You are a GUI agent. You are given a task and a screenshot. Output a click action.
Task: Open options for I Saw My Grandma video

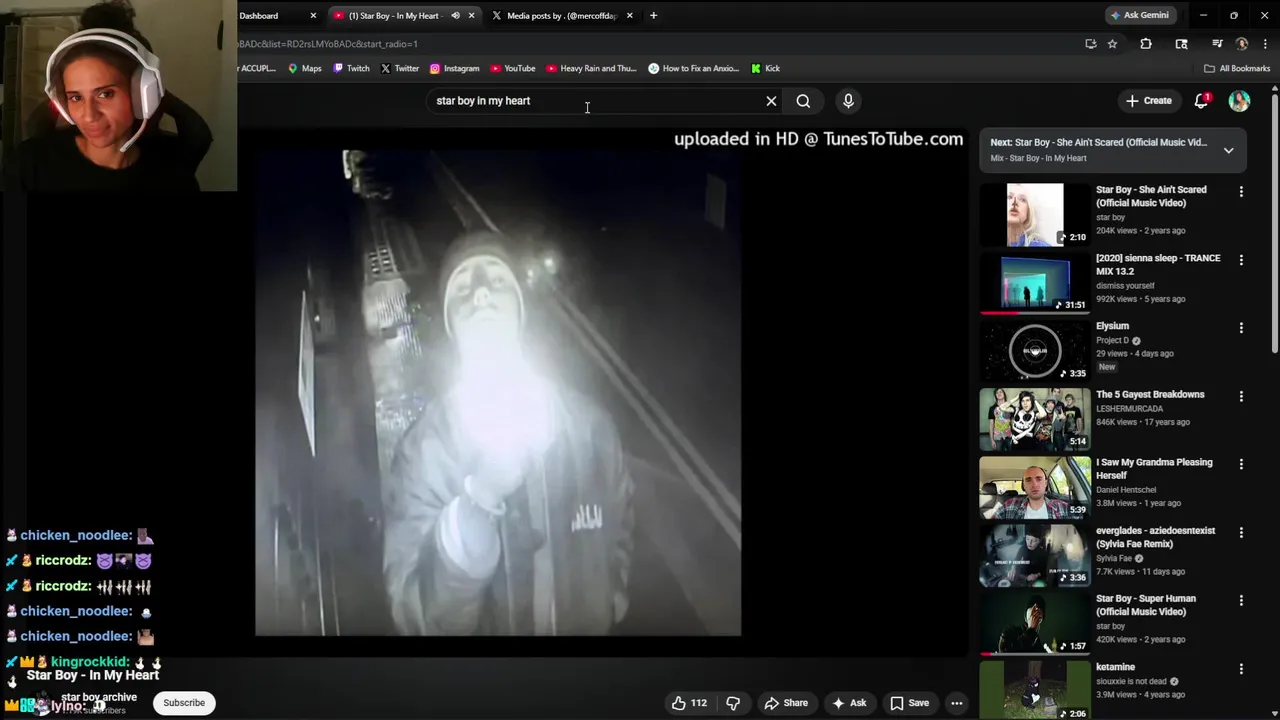click(x=1241, y=464)
